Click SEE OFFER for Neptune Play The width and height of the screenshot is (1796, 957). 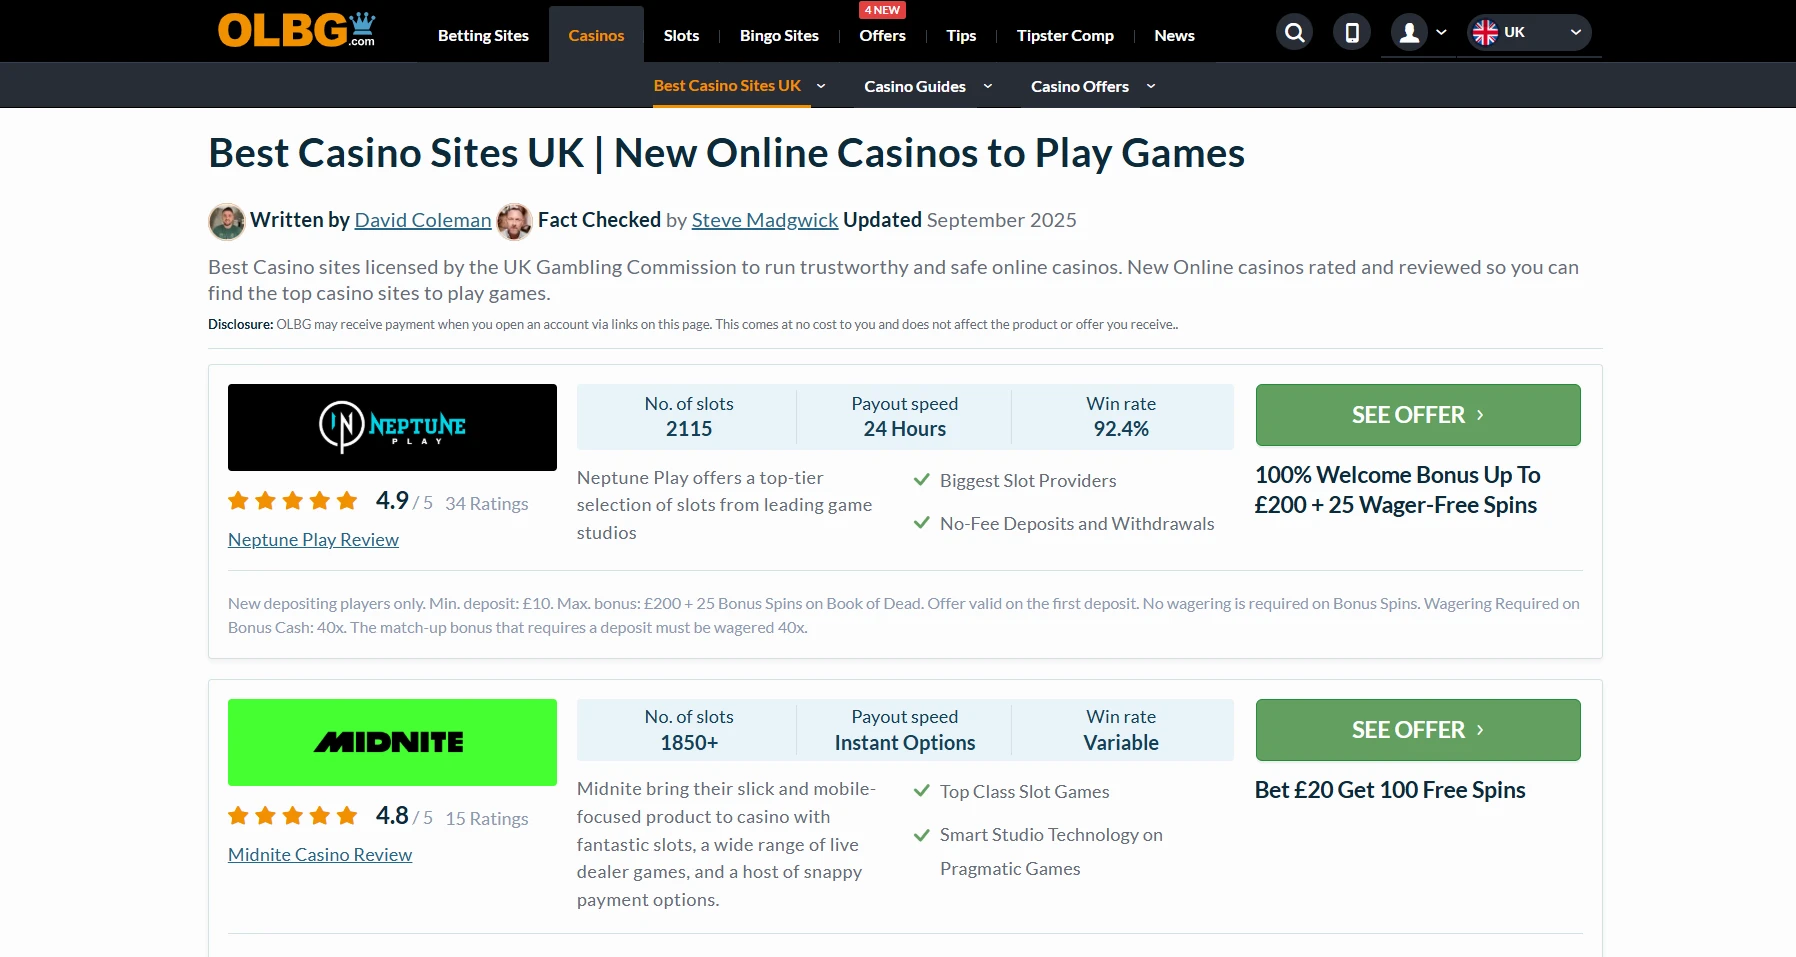click(1418, 415)
